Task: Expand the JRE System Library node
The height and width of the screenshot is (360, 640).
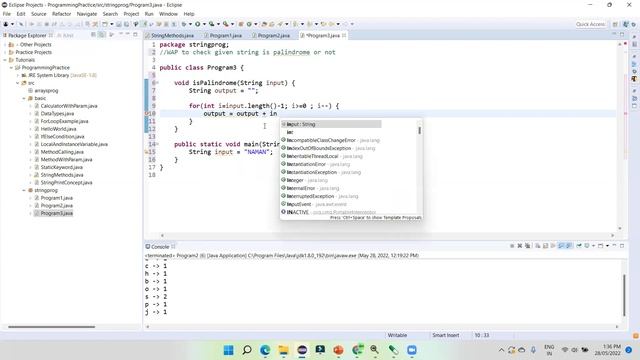Action: point(18,76)
